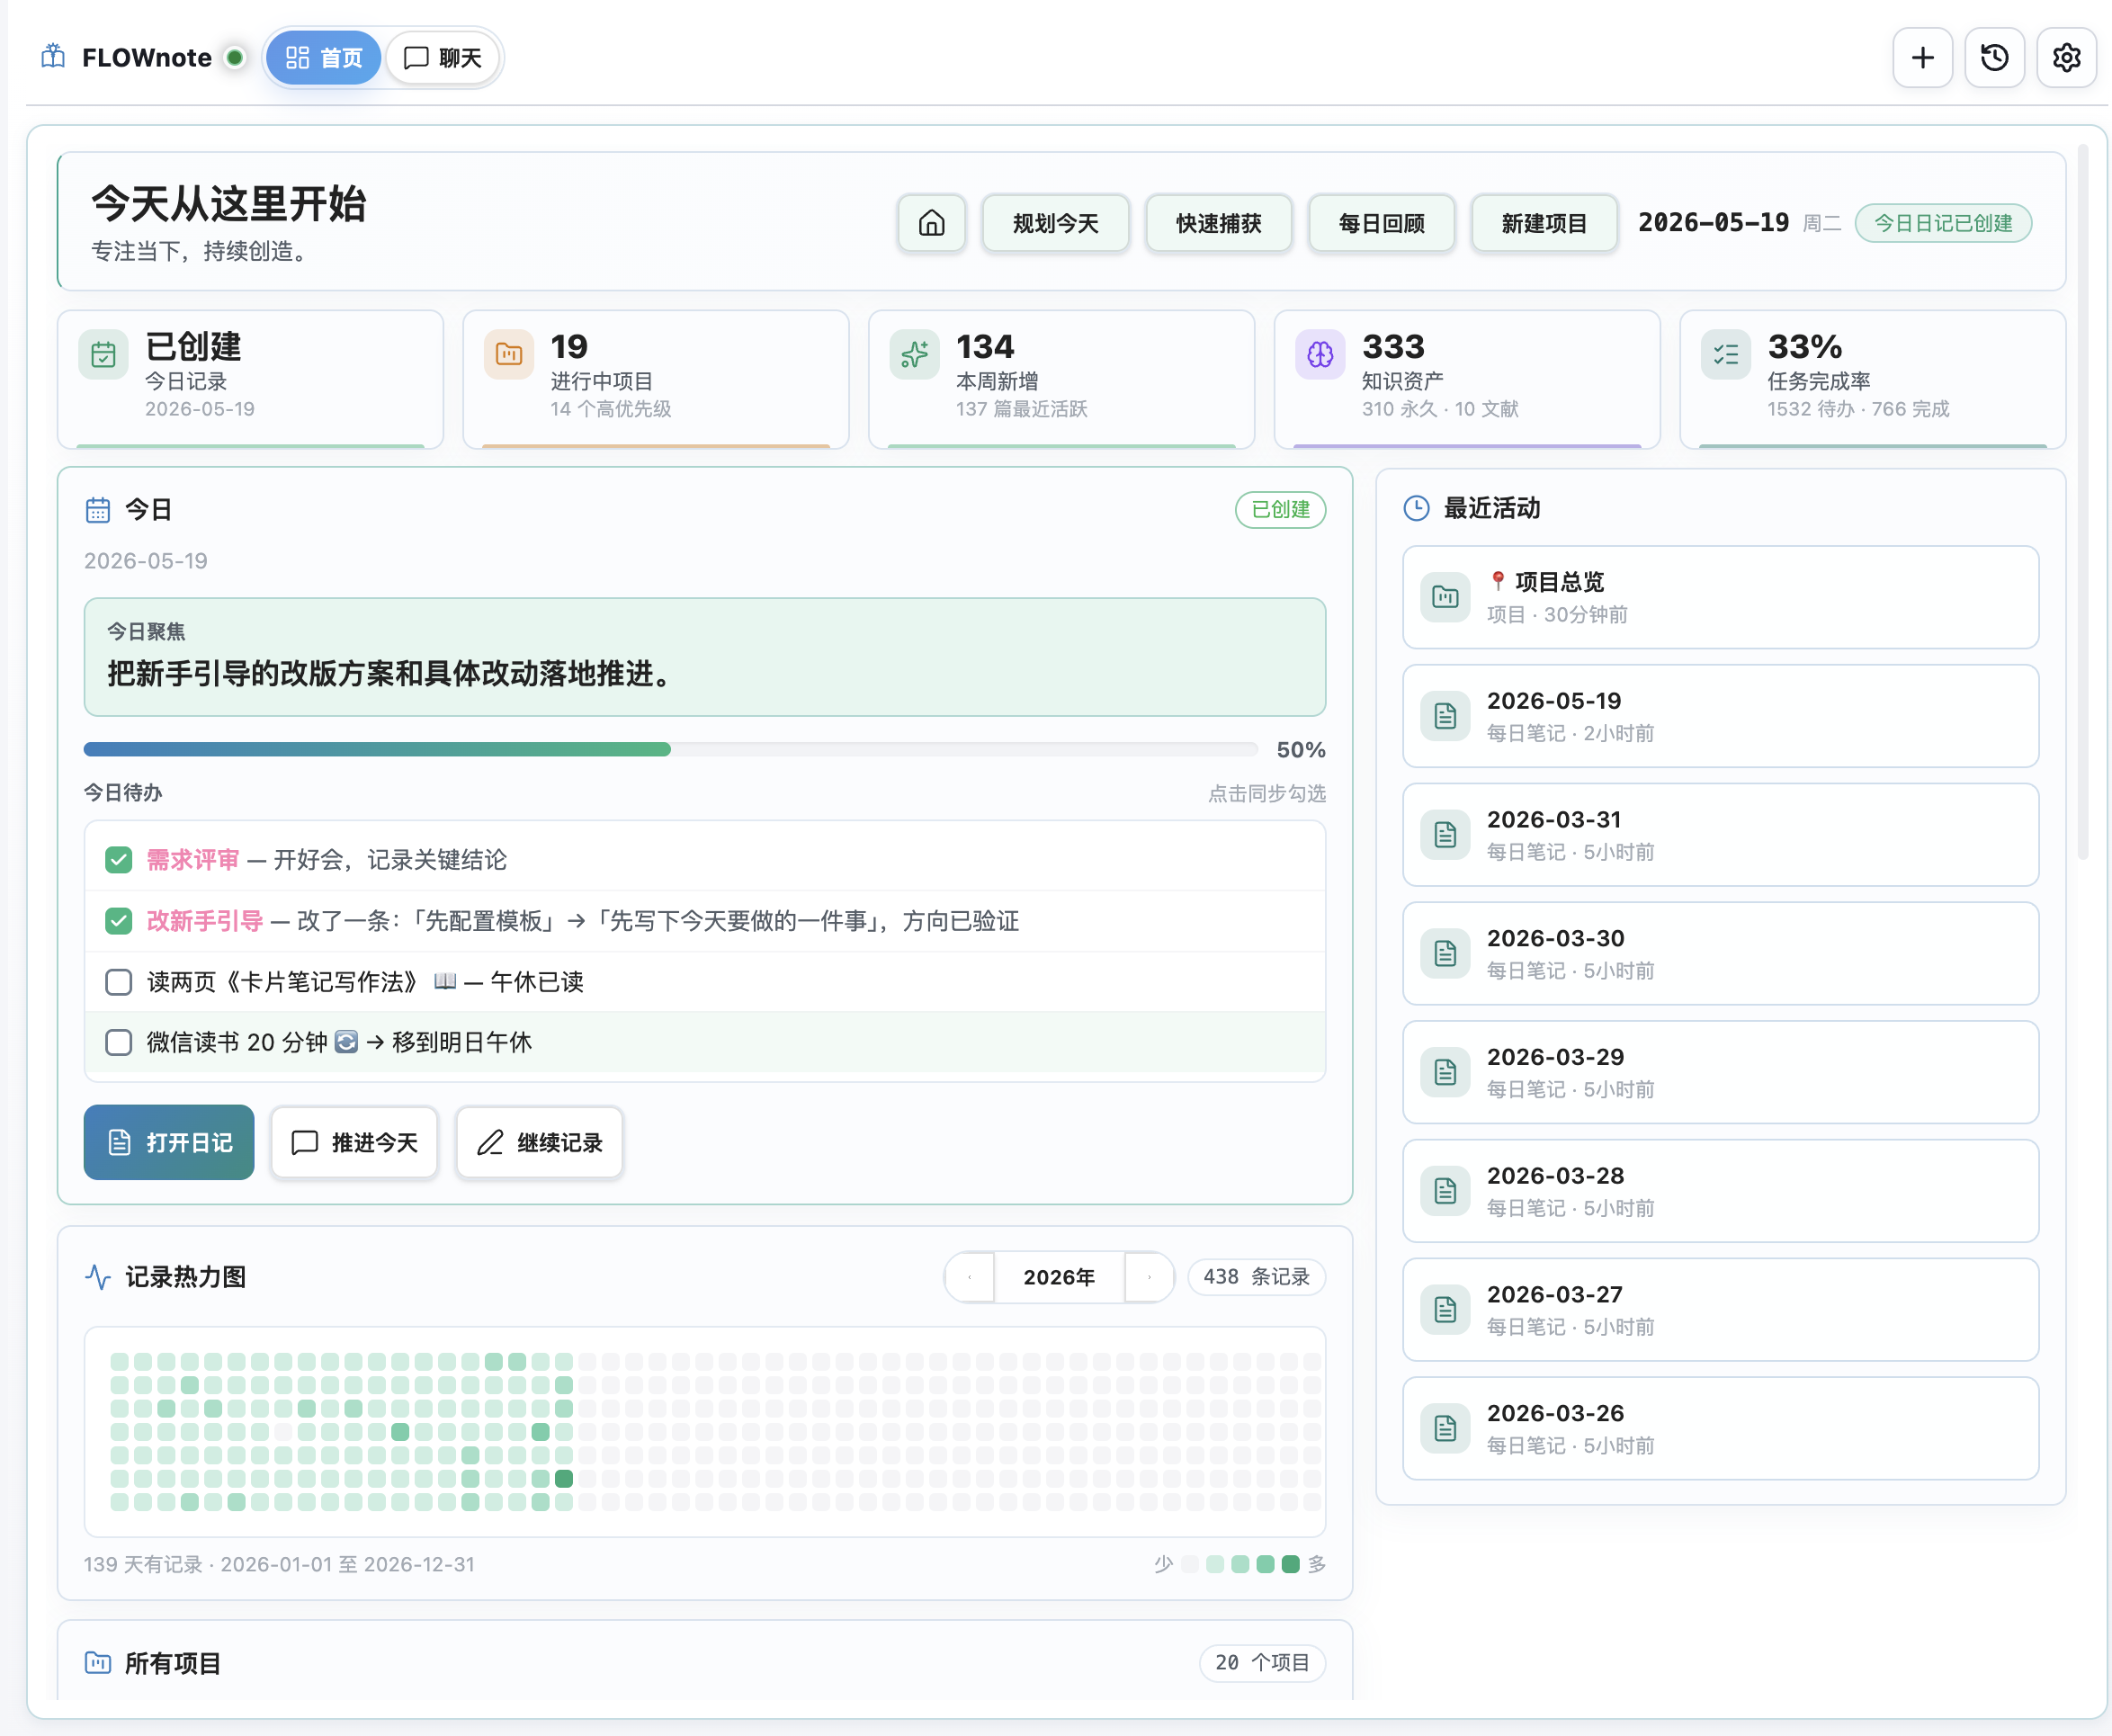Open the 2026-03-26 daily note activity
Image resolution: width=2112 pixels, height=1736 pixels.
pos(1720,1428)
